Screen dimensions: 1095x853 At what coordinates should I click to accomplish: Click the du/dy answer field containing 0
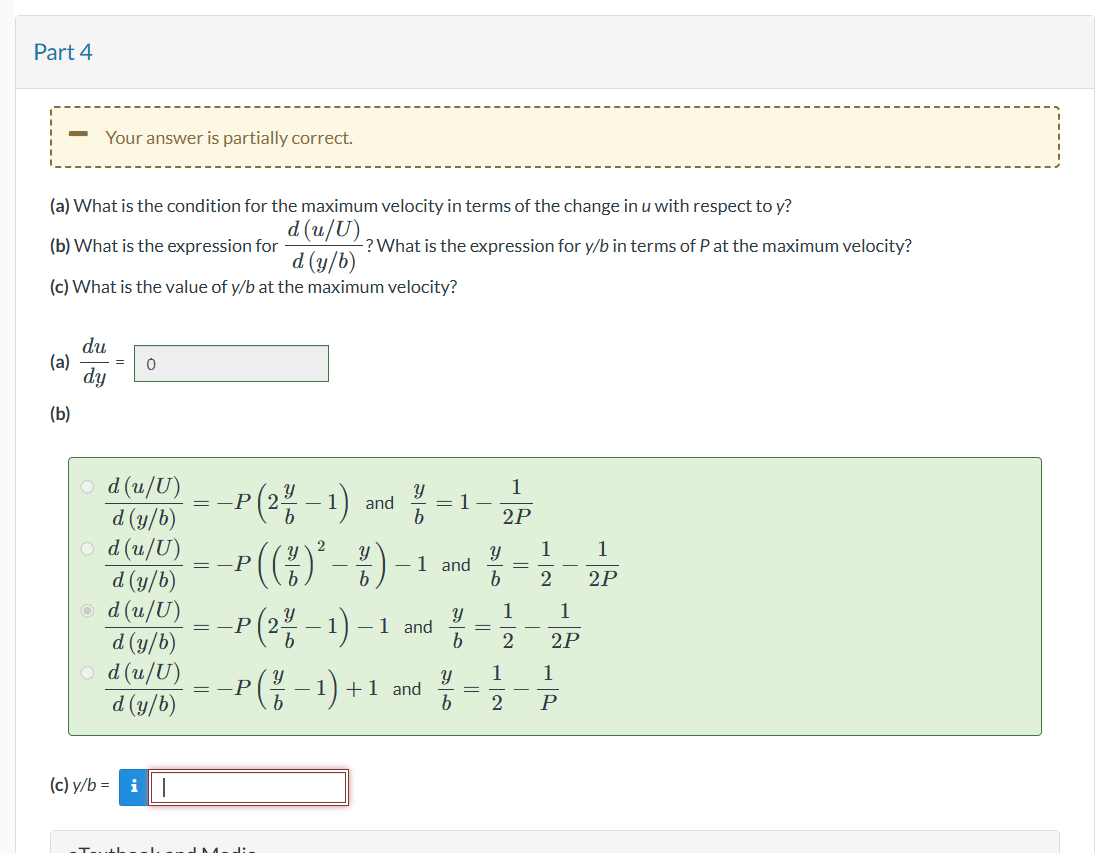pyautogui.click(x=231, y=363)
